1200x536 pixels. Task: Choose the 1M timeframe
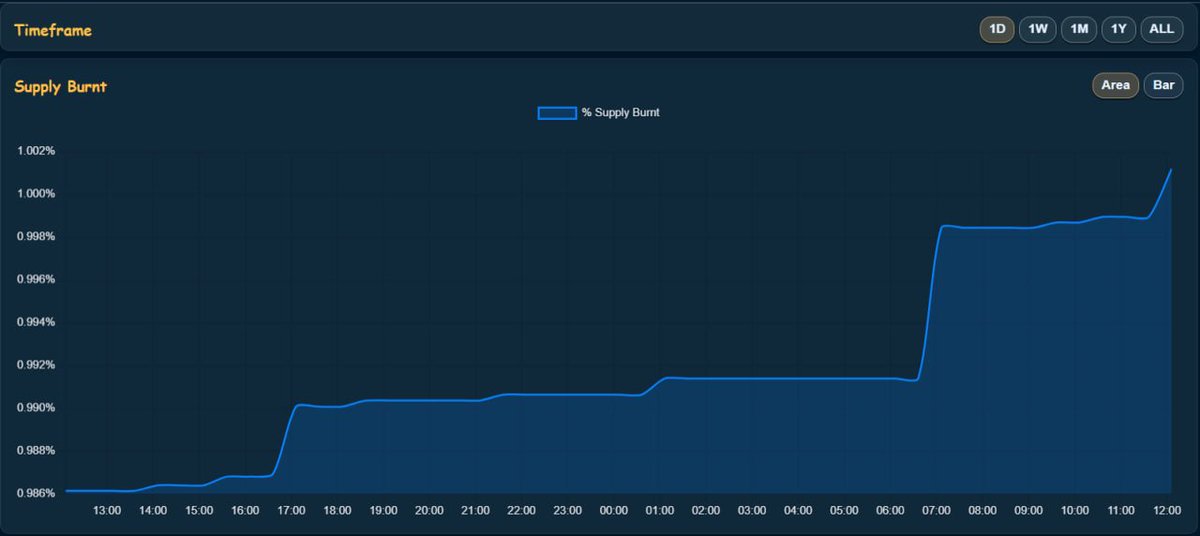pos(1079,29)
